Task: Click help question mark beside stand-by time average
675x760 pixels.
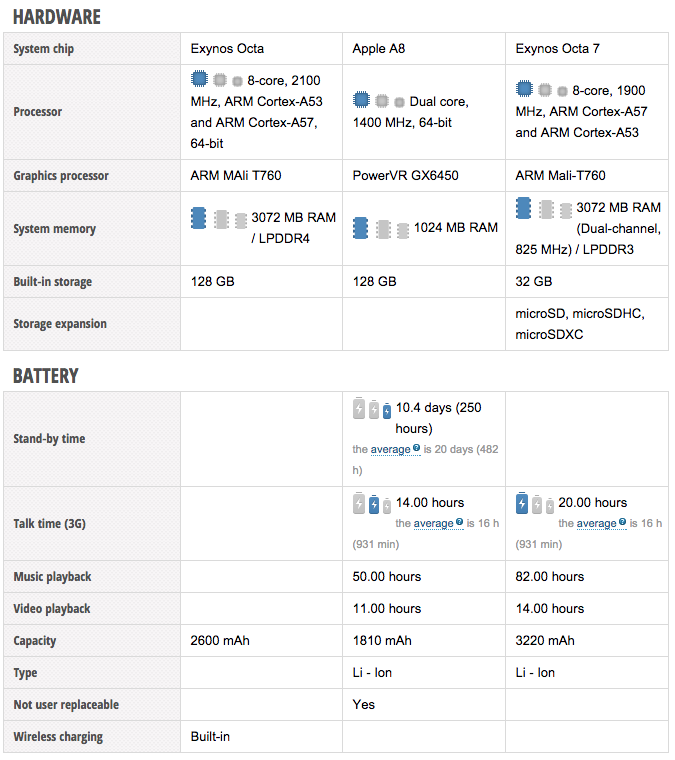Action: (416, 449)
